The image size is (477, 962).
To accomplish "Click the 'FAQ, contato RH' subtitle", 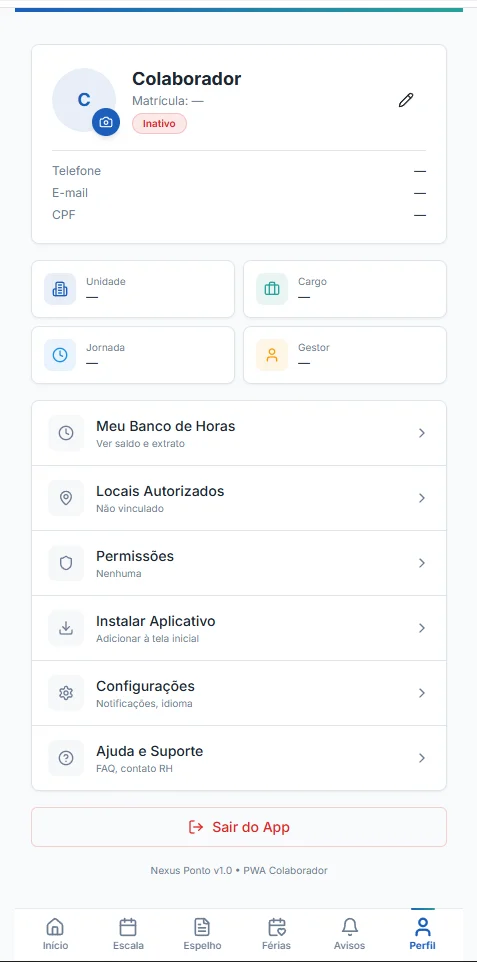I will [134, 769].
